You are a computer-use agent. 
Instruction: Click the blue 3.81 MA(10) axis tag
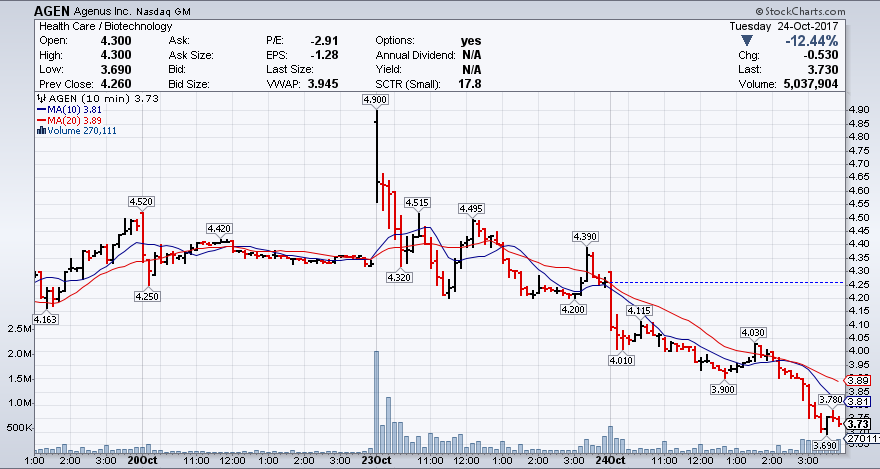pyautogui.click(x=859, y=401)
